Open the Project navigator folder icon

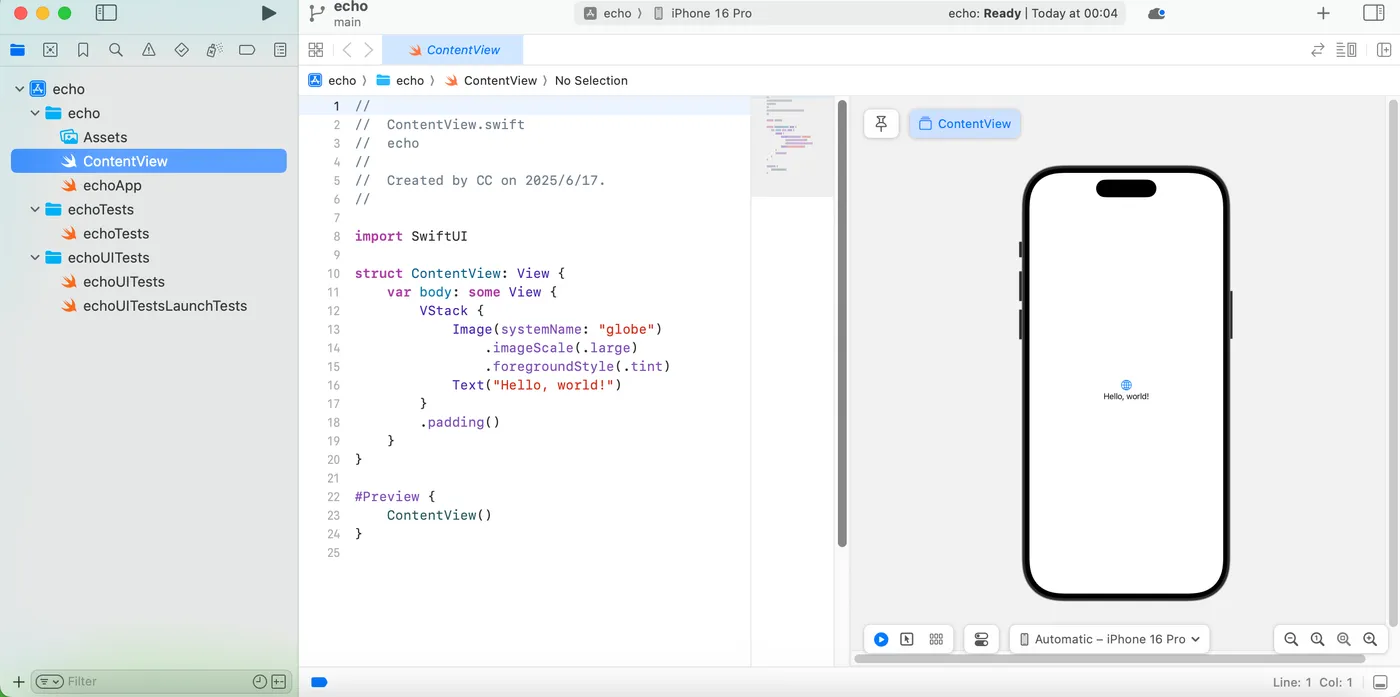tap(17, 50)
